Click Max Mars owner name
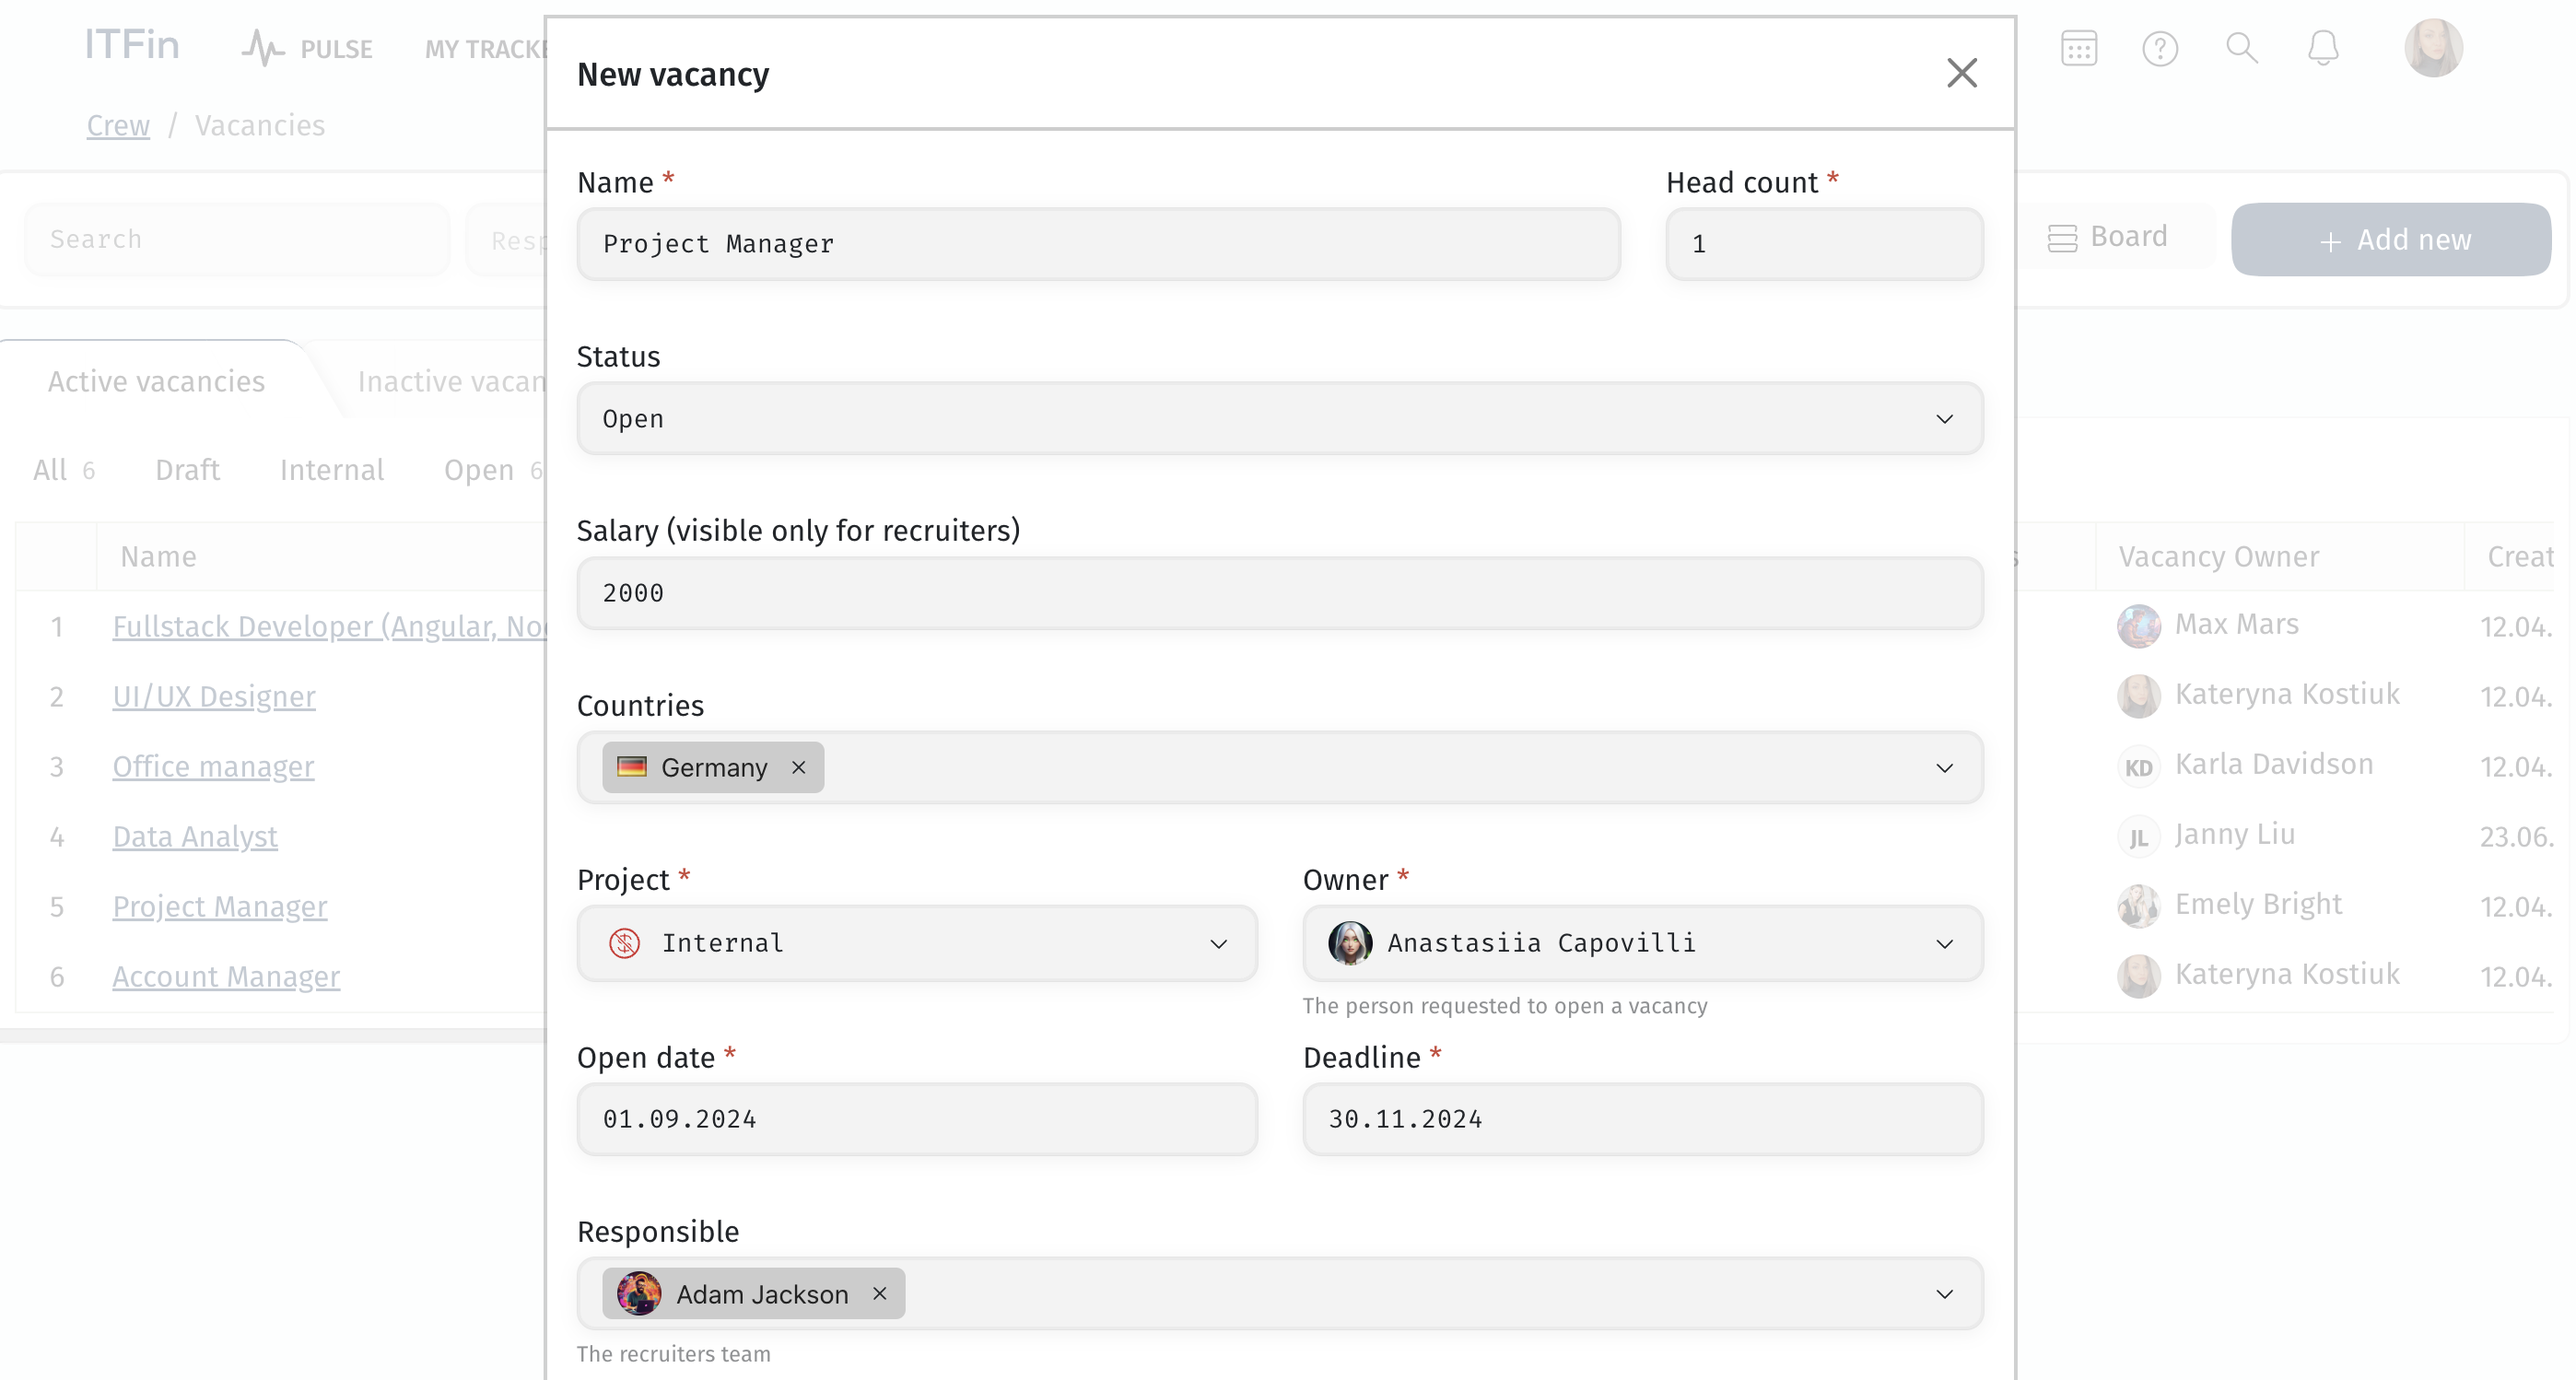The height and width of the screenshot is (1380, 2576). point(2237,624)
